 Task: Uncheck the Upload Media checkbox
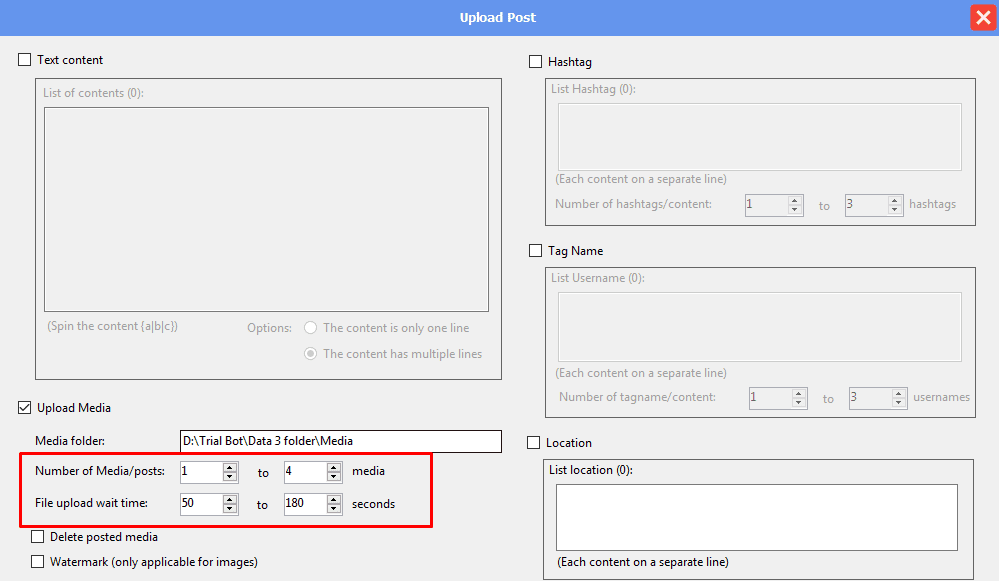(25, 408)
